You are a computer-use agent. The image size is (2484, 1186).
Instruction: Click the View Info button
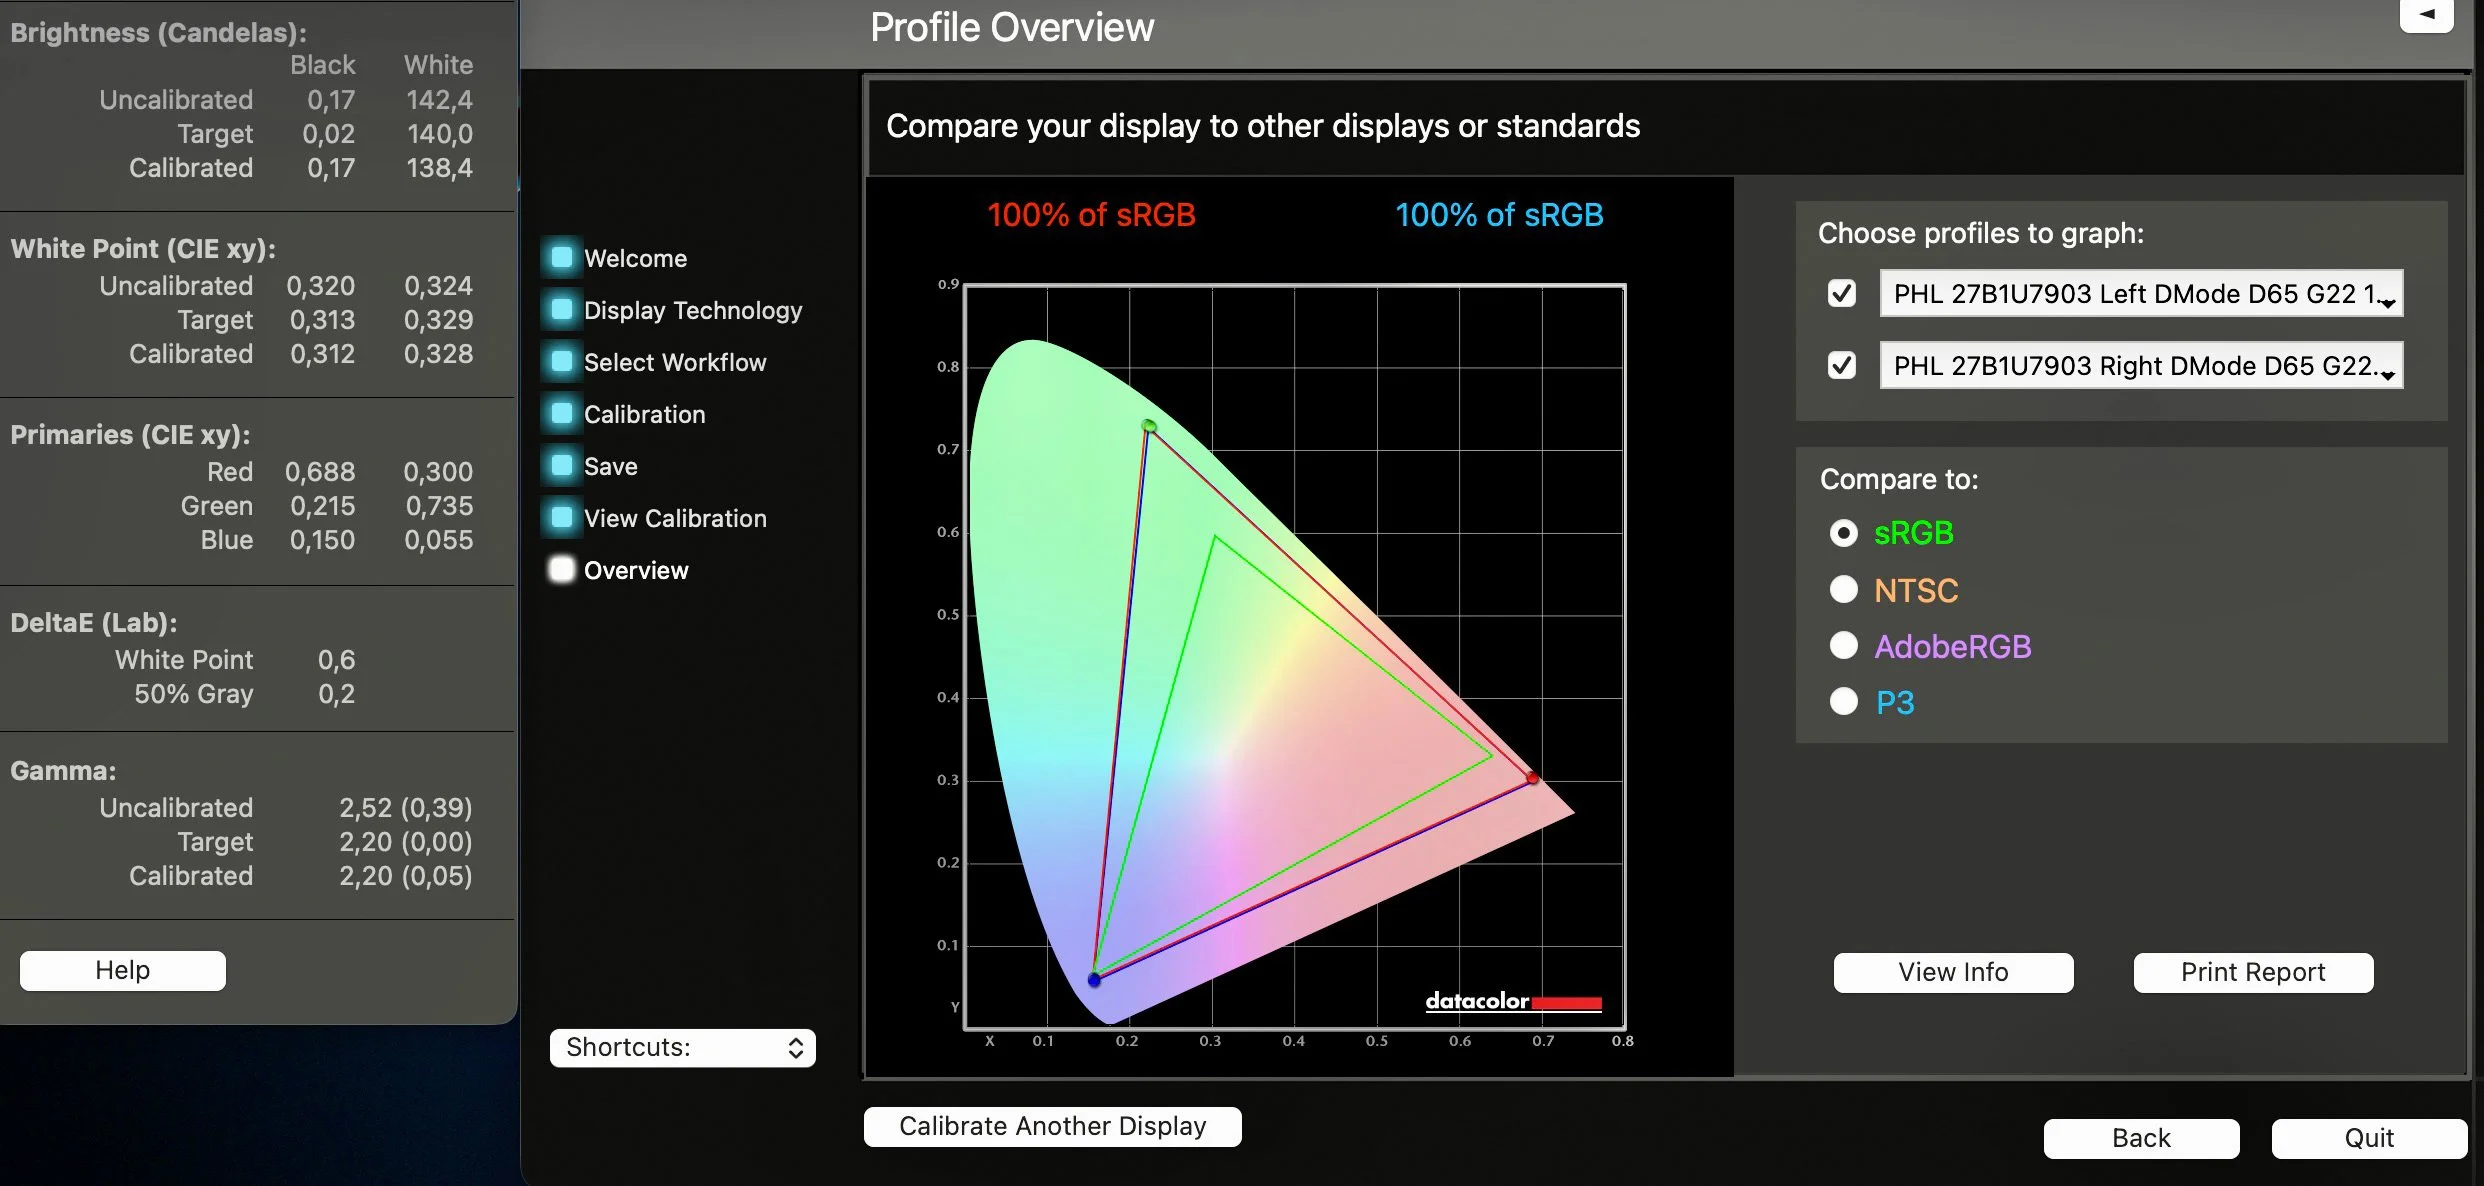1952,972
